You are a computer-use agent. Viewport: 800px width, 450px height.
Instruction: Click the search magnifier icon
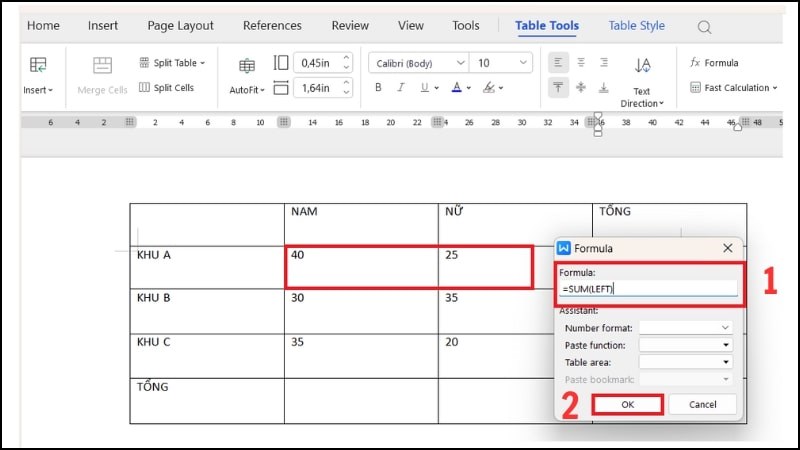click(704, 27)
